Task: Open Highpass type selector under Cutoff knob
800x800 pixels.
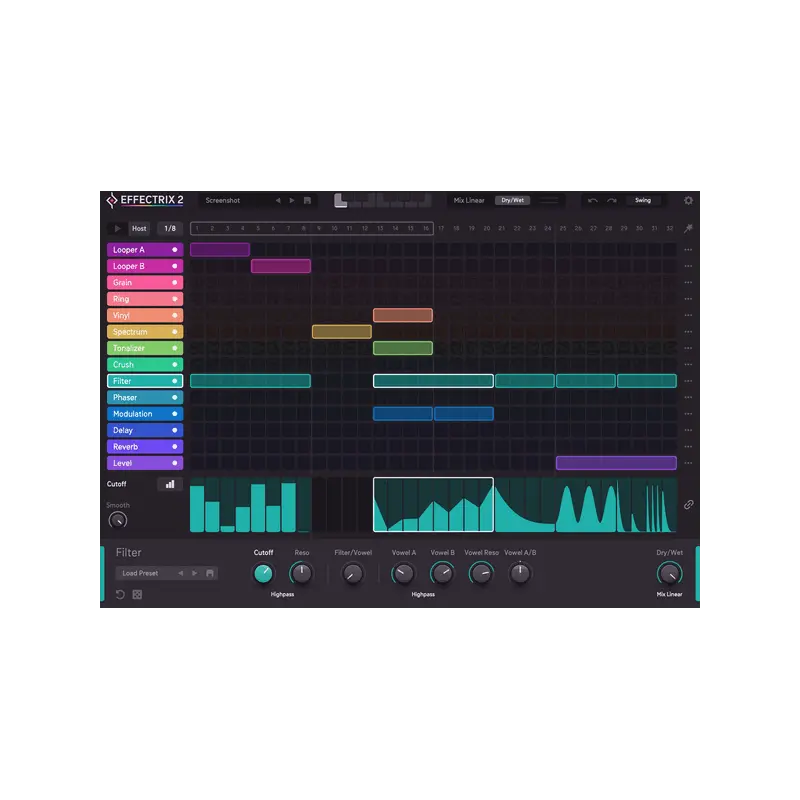Action: [282, 594]
